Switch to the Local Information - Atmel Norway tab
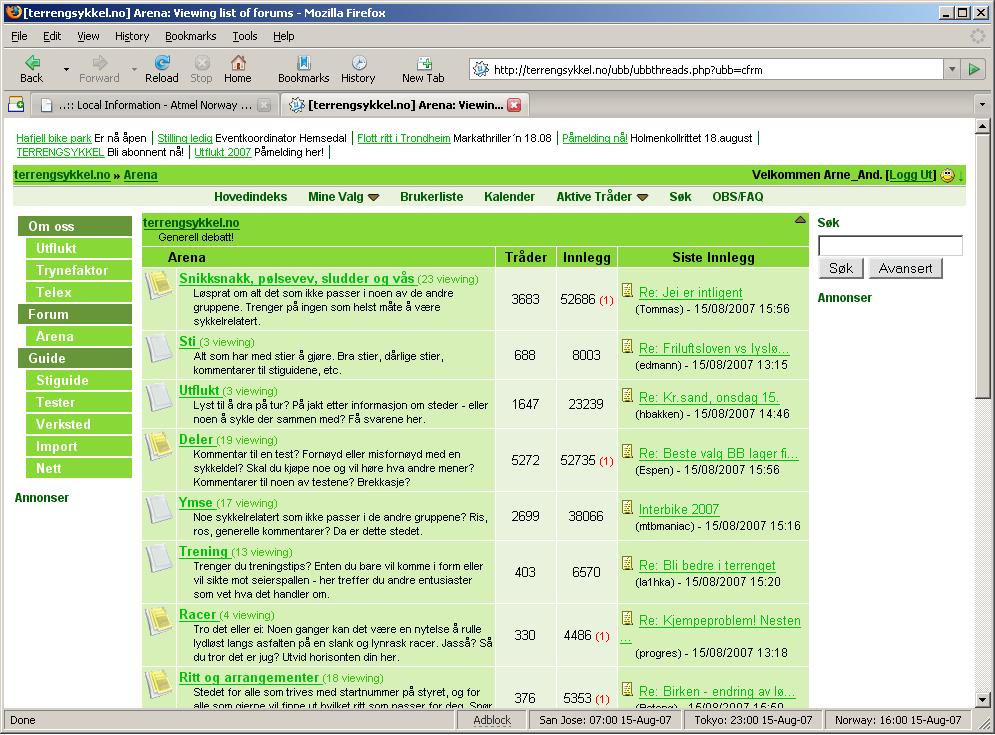Viewport: 995px width, 735px height. click(155, 105)
